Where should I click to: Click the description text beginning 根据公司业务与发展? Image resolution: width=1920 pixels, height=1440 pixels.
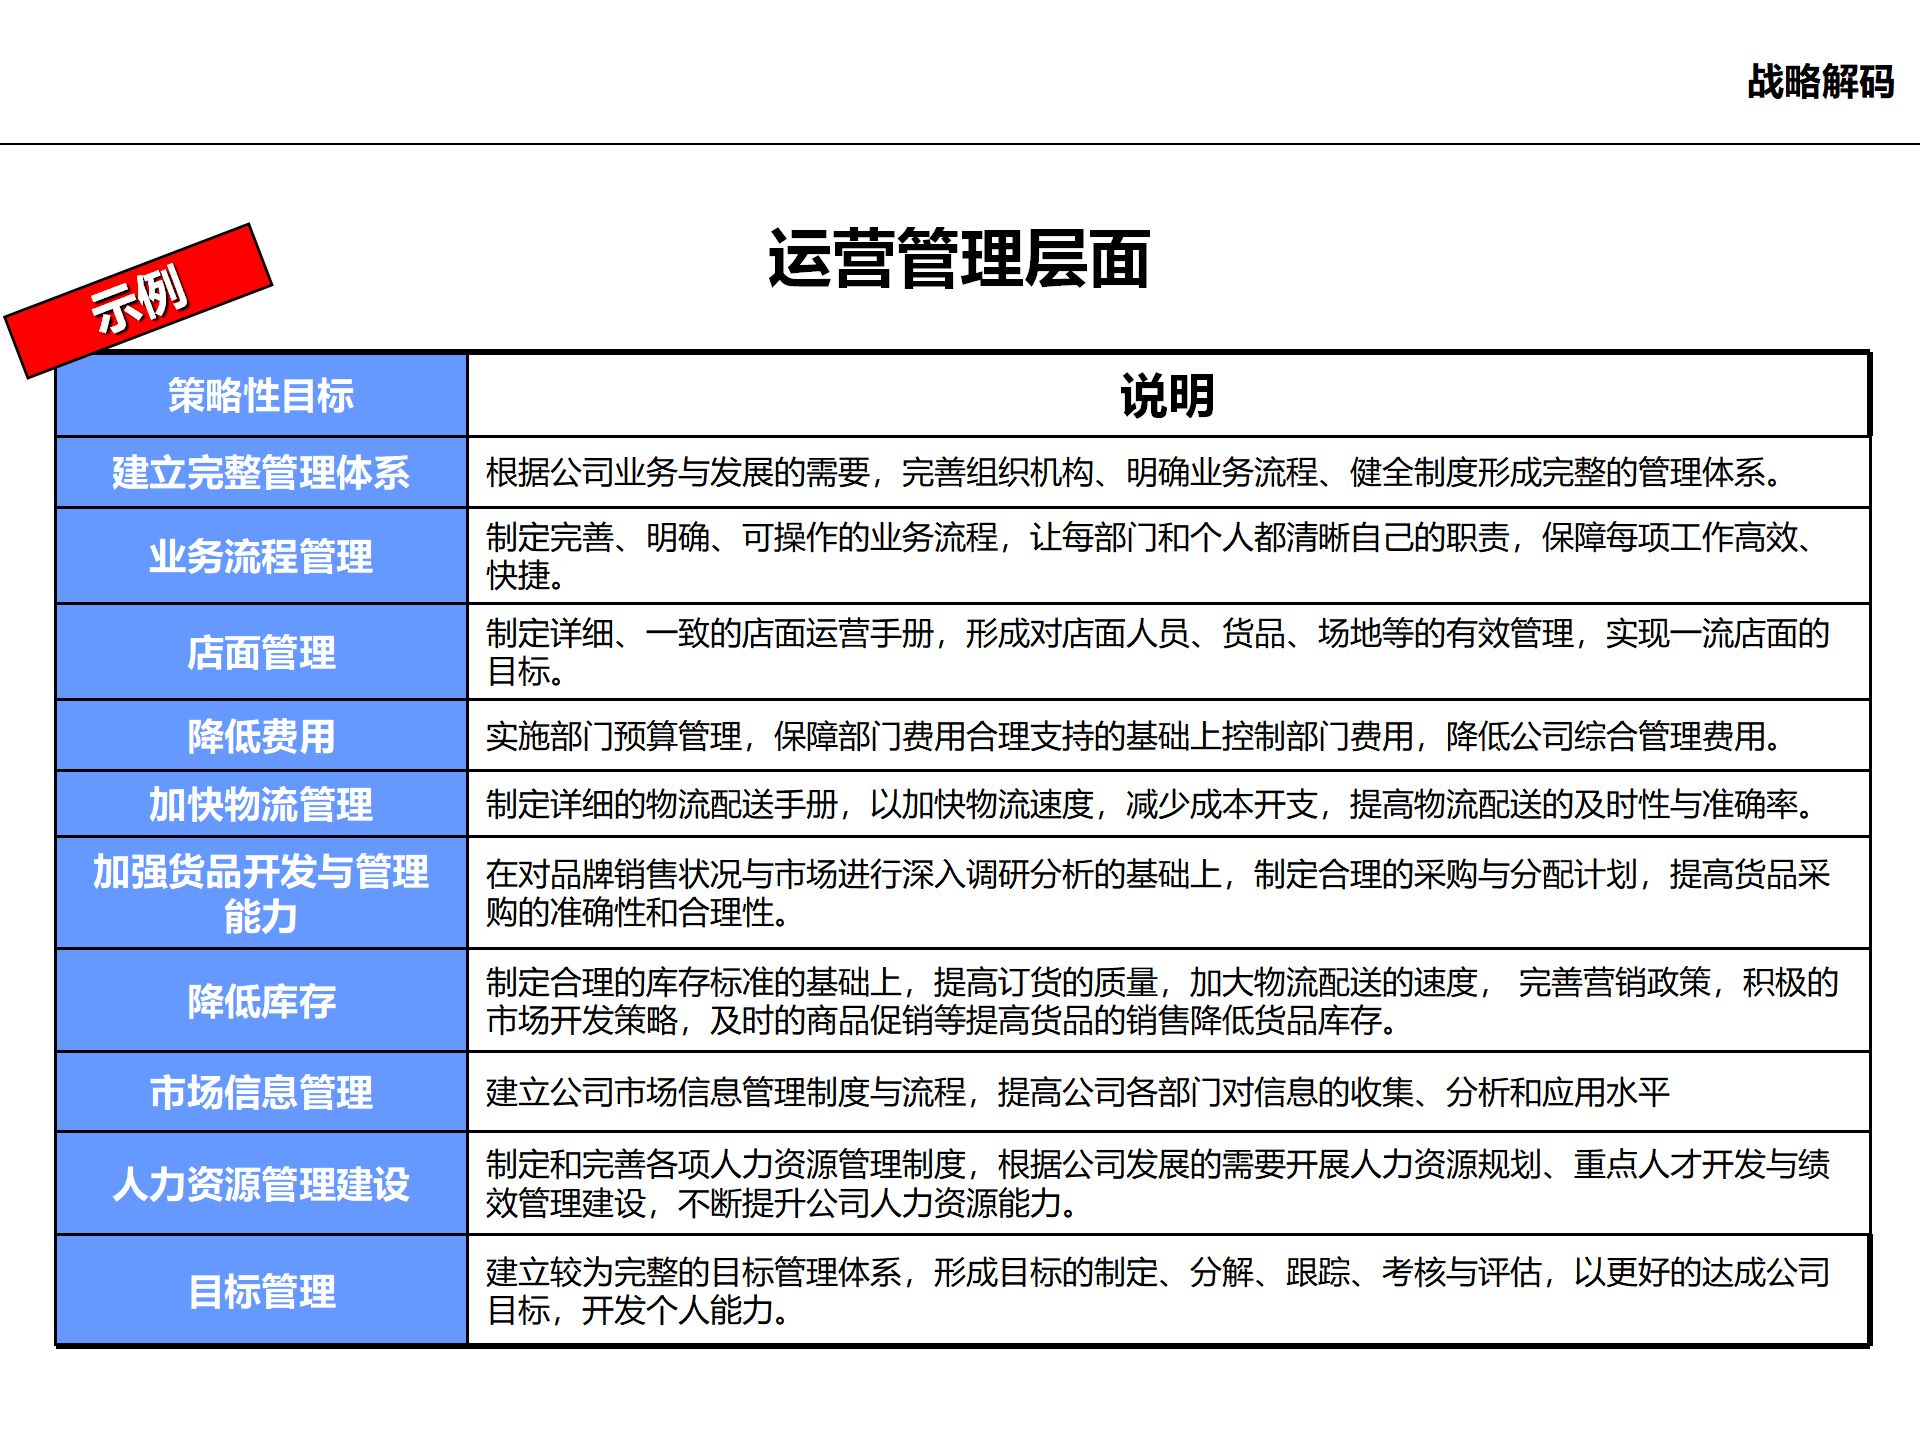tap(1134, 472)
